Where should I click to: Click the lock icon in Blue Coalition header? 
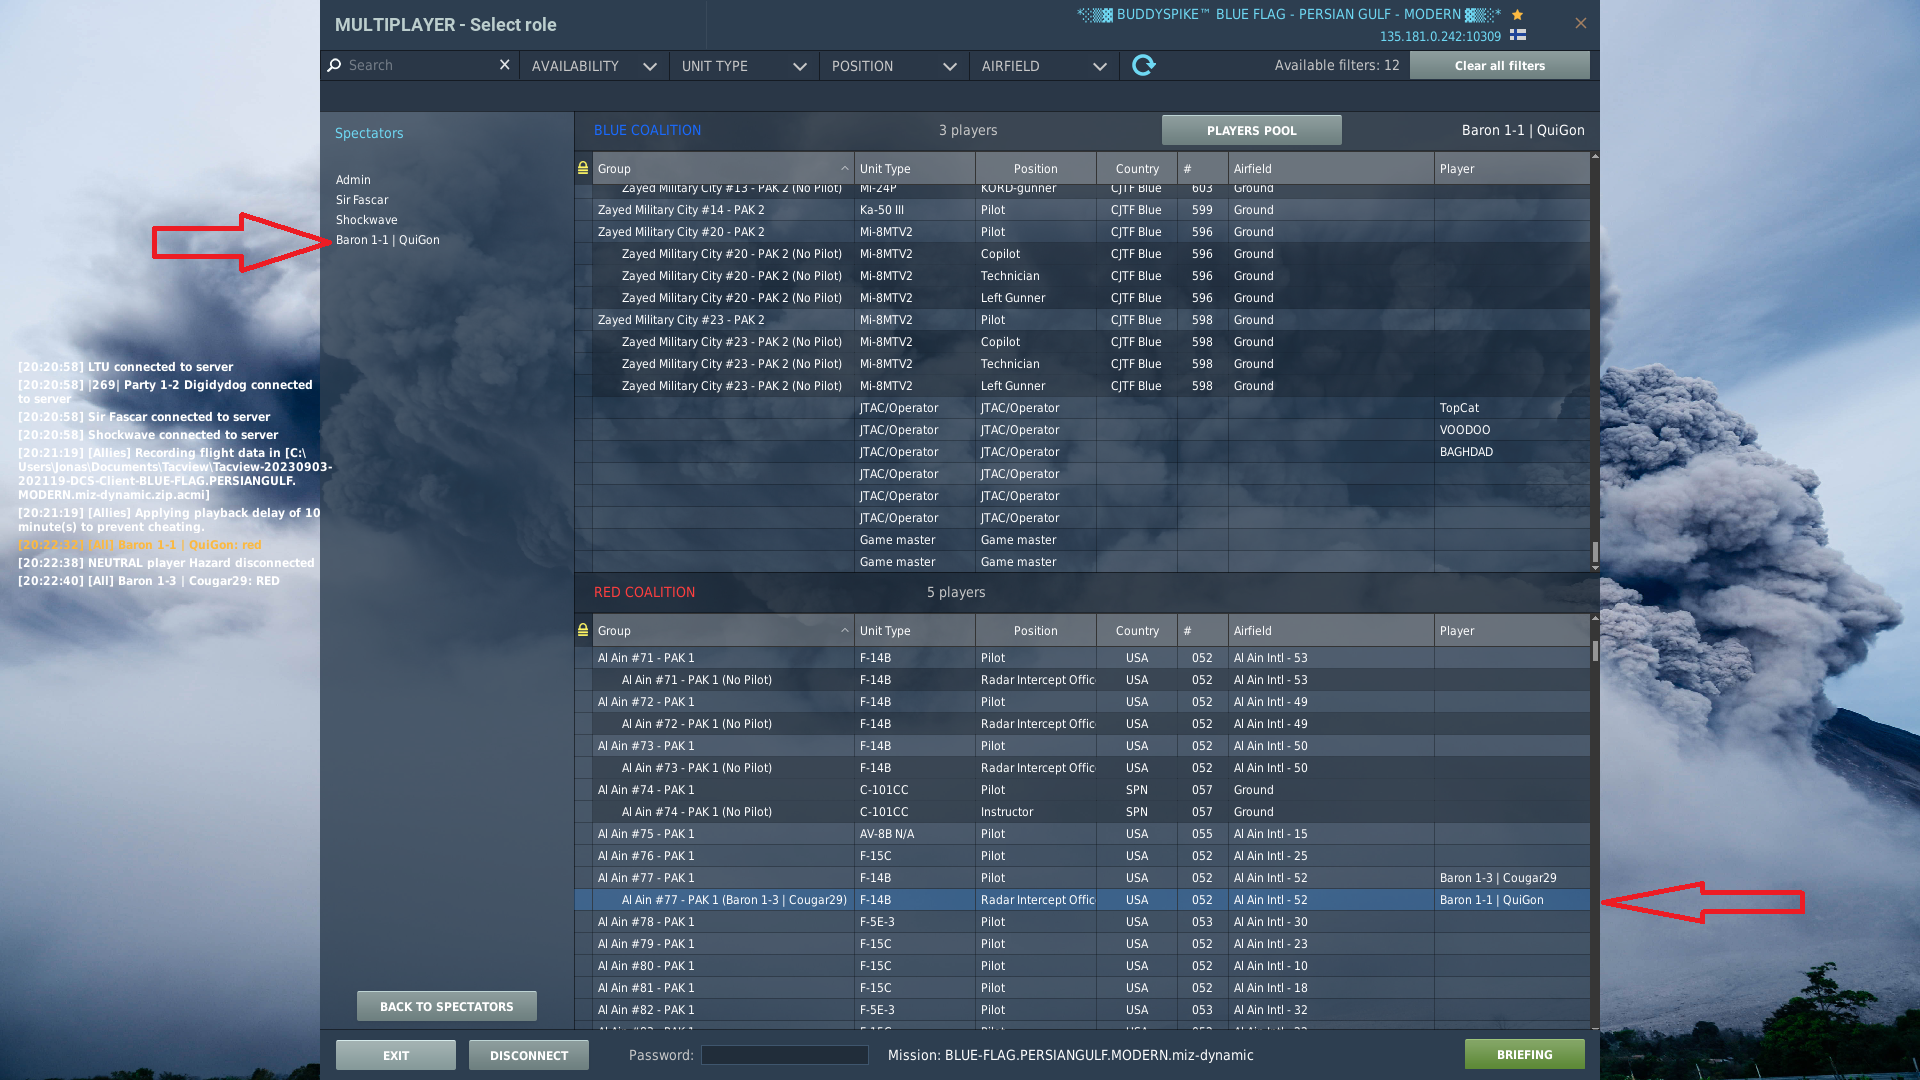coord(583,168)
